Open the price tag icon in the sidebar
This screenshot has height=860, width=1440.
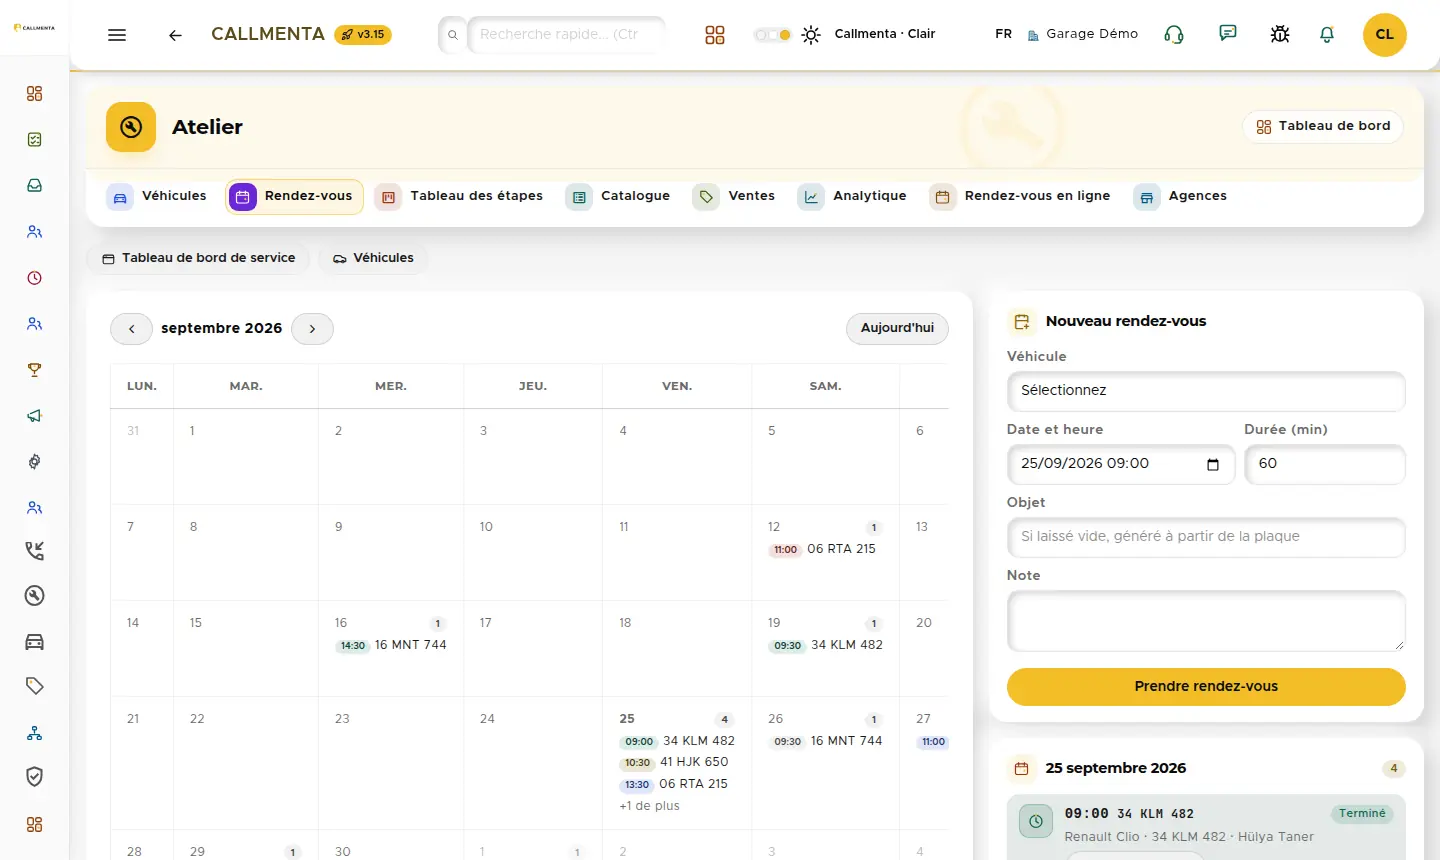35,686
